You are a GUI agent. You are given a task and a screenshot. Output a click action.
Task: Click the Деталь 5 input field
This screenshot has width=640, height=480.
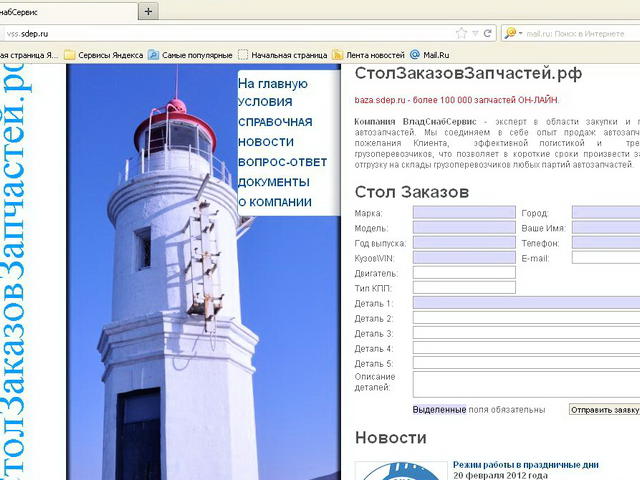527,363
